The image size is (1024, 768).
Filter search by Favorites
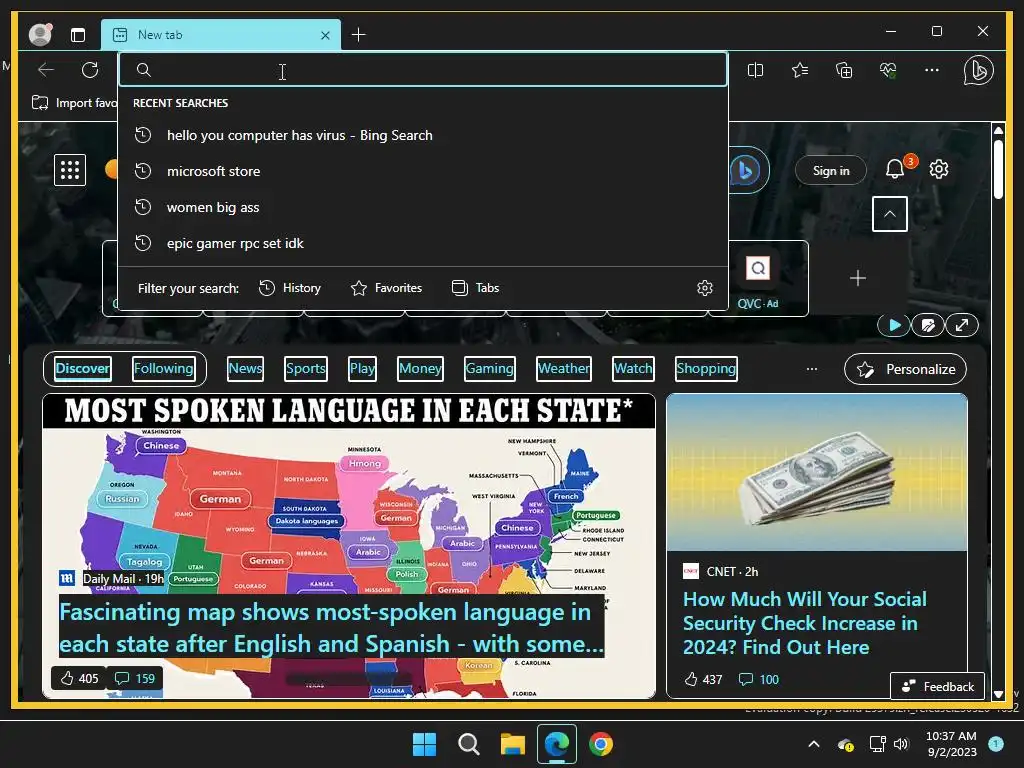[387, 288]
